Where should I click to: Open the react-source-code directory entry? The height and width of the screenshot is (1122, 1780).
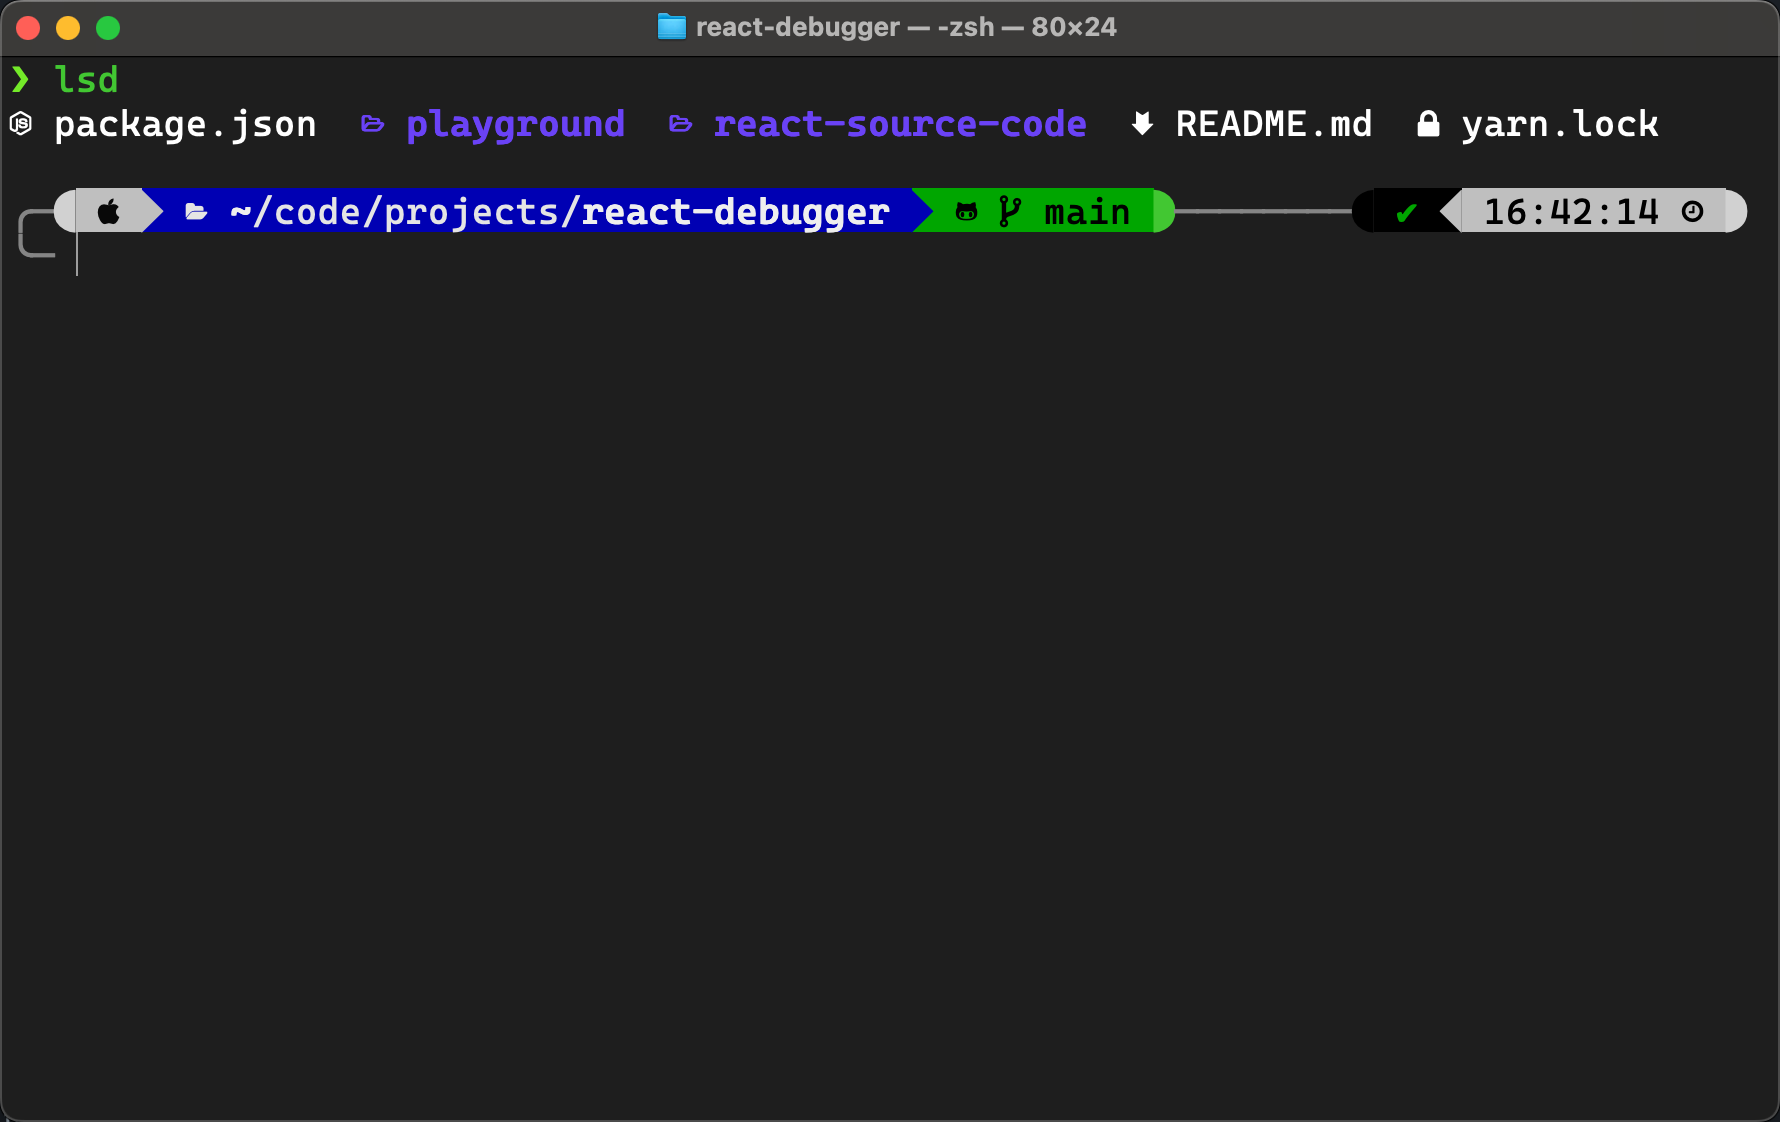pos(899,124)
